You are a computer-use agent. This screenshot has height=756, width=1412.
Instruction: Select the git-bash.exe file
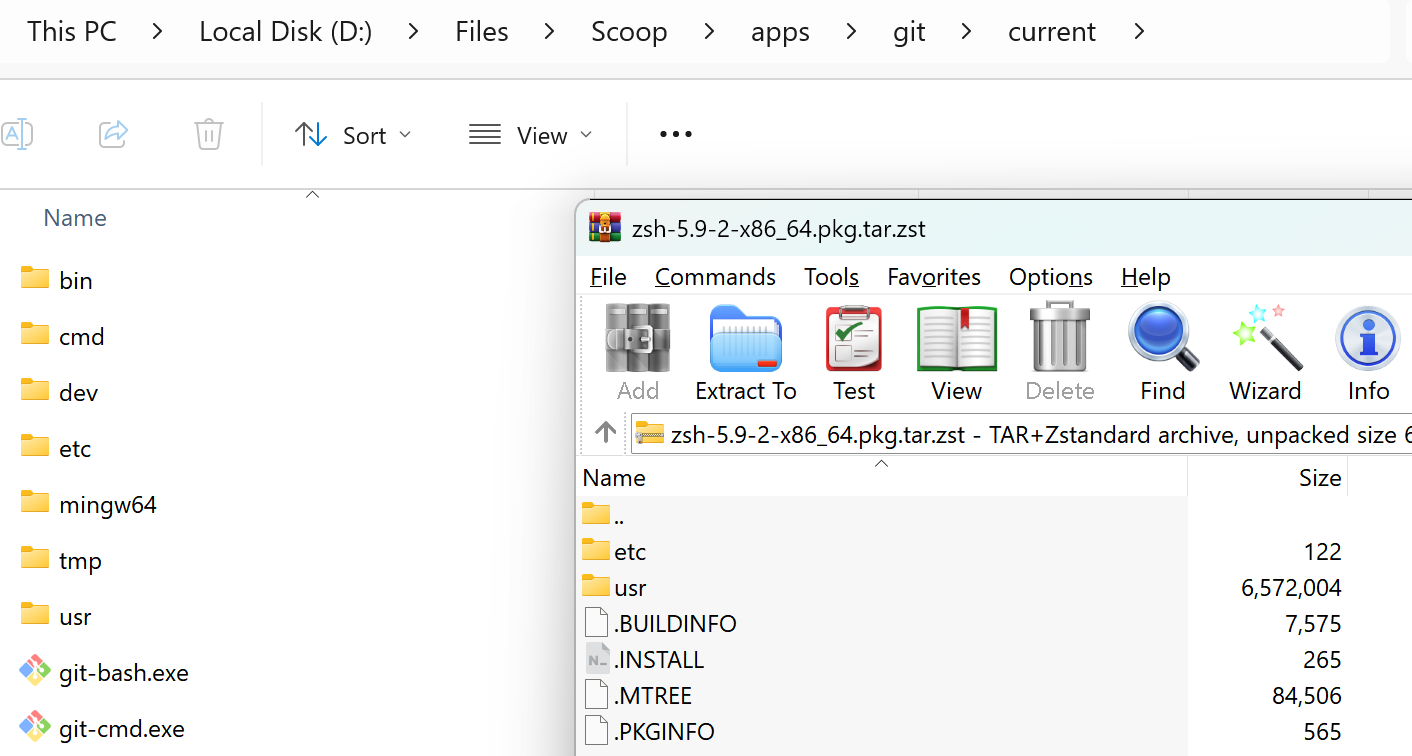(105, 672)
